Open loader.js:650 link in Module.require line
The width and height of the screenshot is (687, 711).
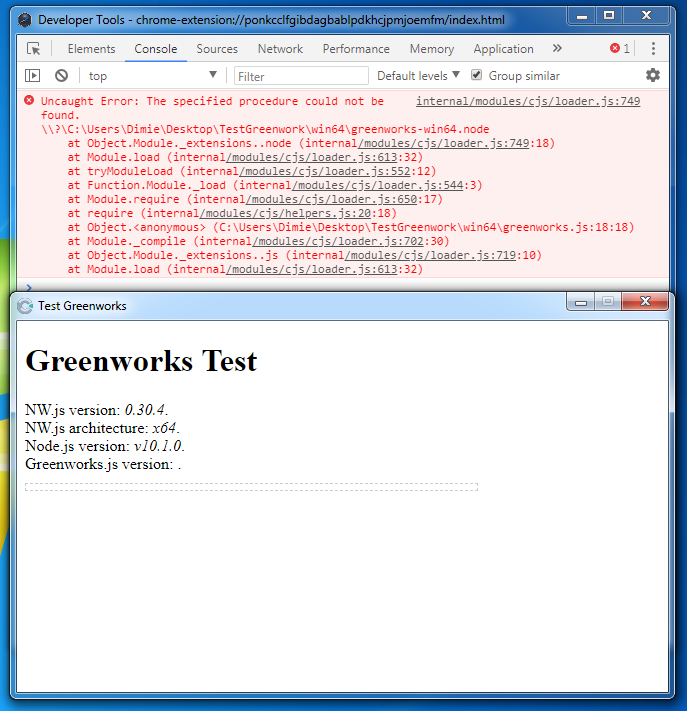click(x=331, y=200)
